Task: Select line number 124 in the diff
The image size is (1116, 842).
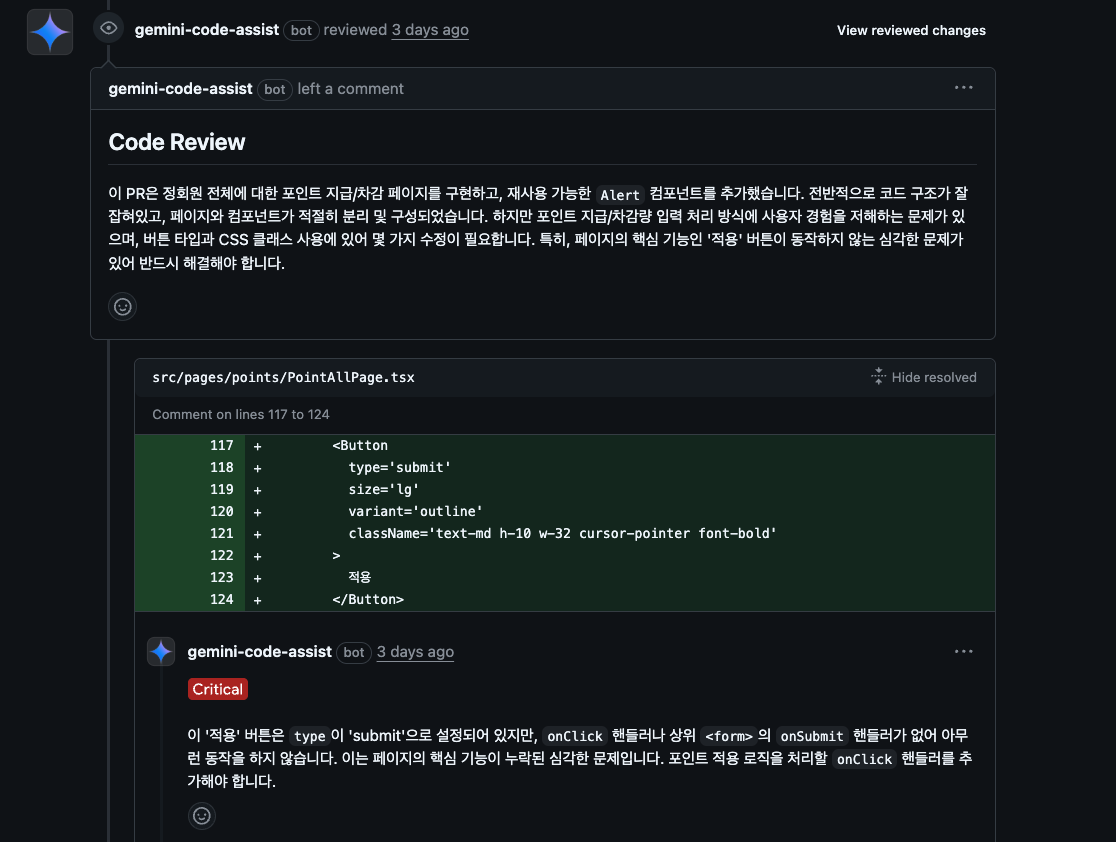Action: click(x=221, y=600)
